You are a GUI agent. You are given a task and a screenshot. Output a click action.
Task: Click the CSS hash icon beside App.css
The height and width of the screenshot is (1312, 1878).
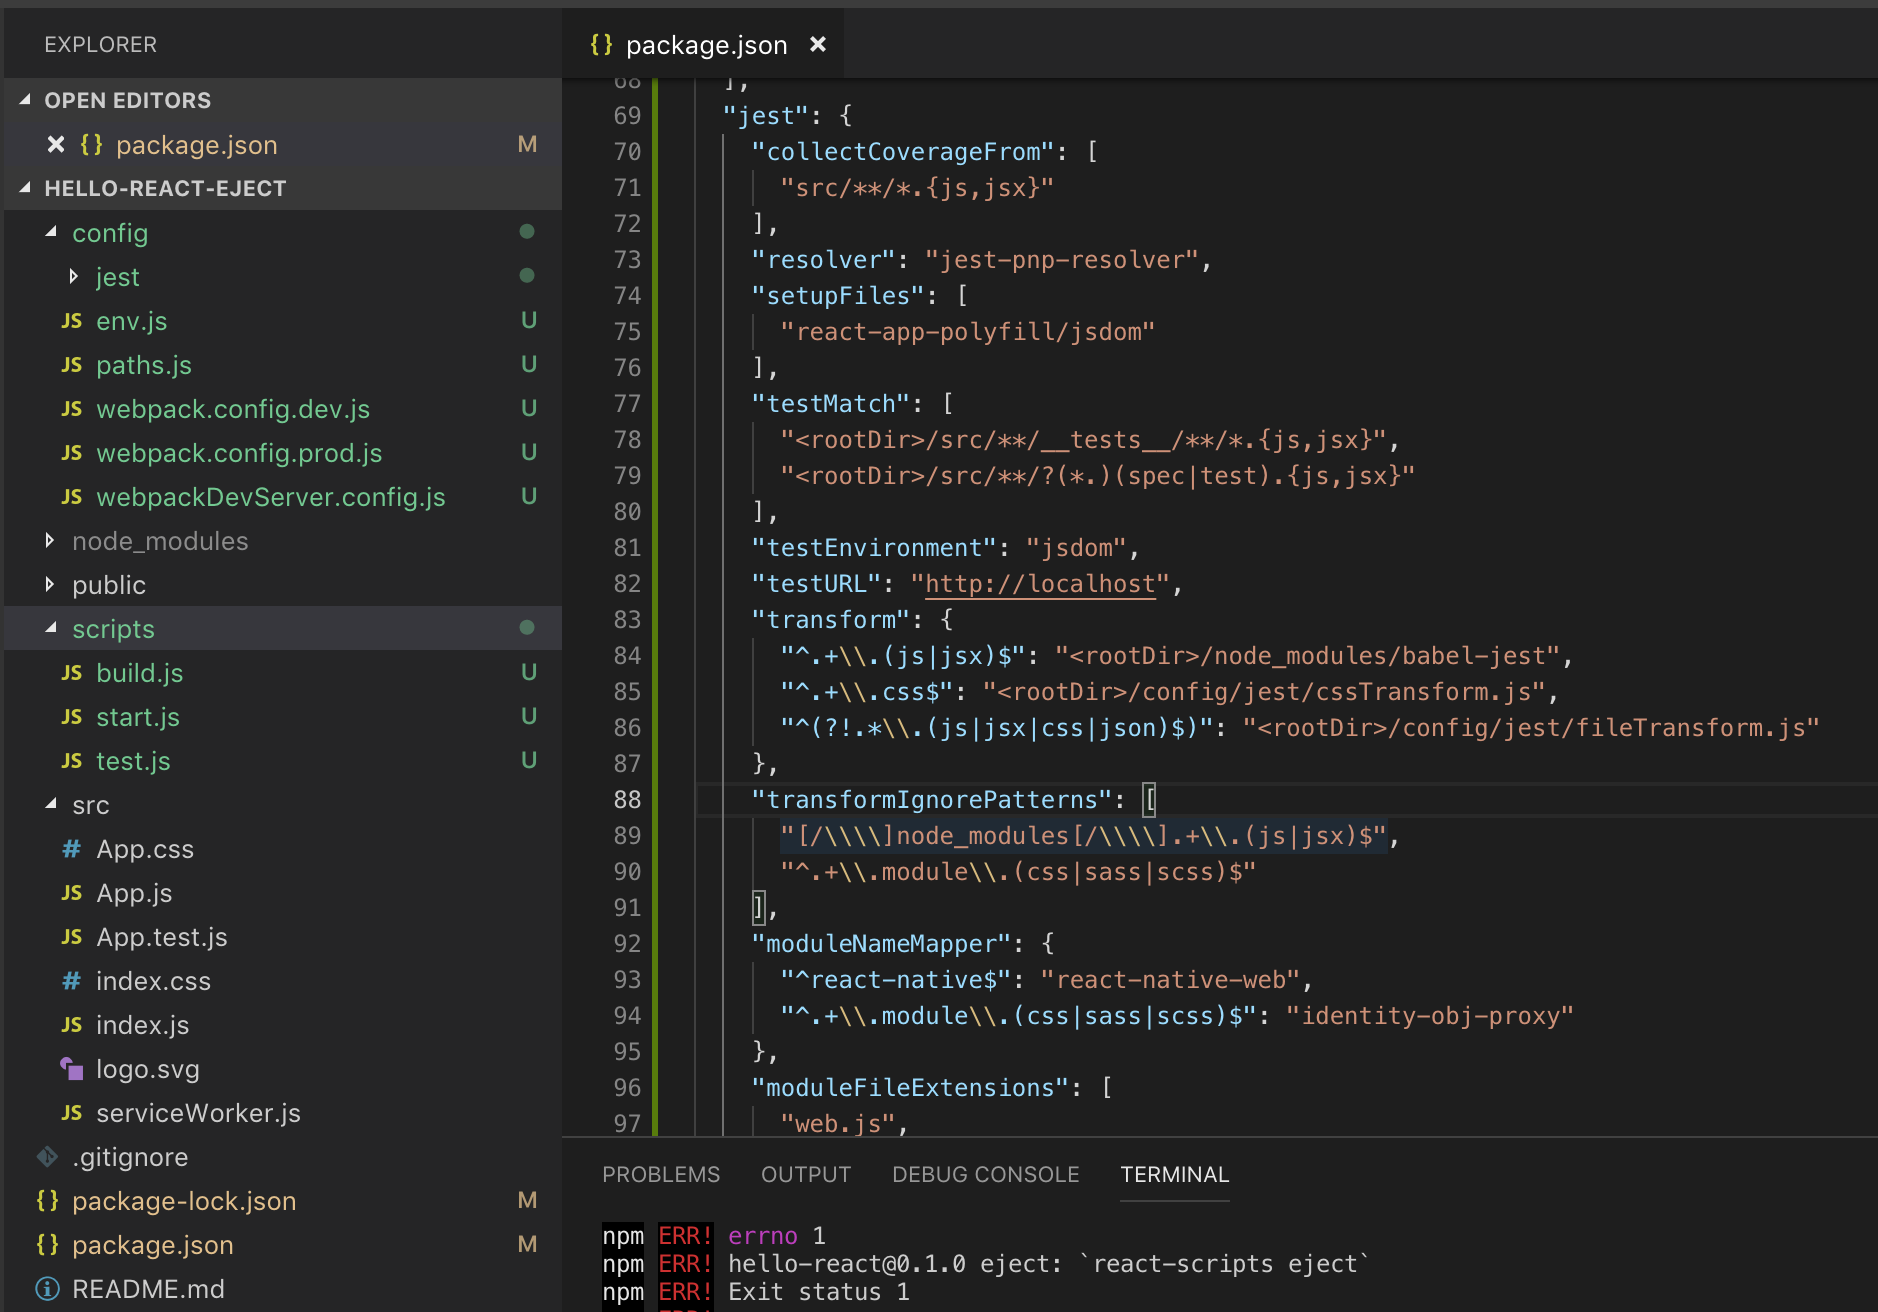coord(72,849)
